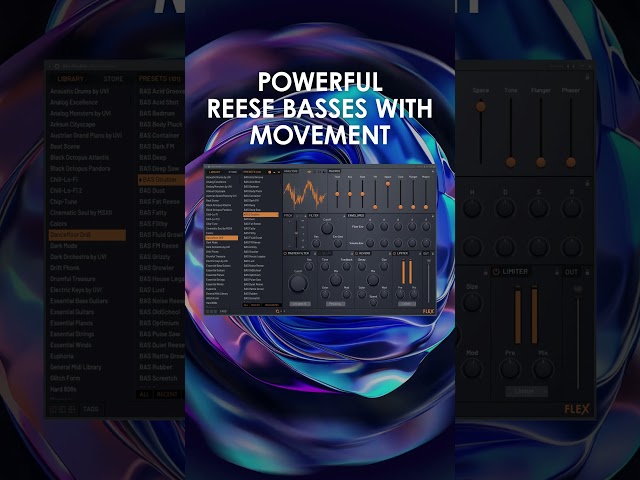The image size is (640, 480).
Task: Click Tone macro slider handle in background FLEX
Action: 511,162
